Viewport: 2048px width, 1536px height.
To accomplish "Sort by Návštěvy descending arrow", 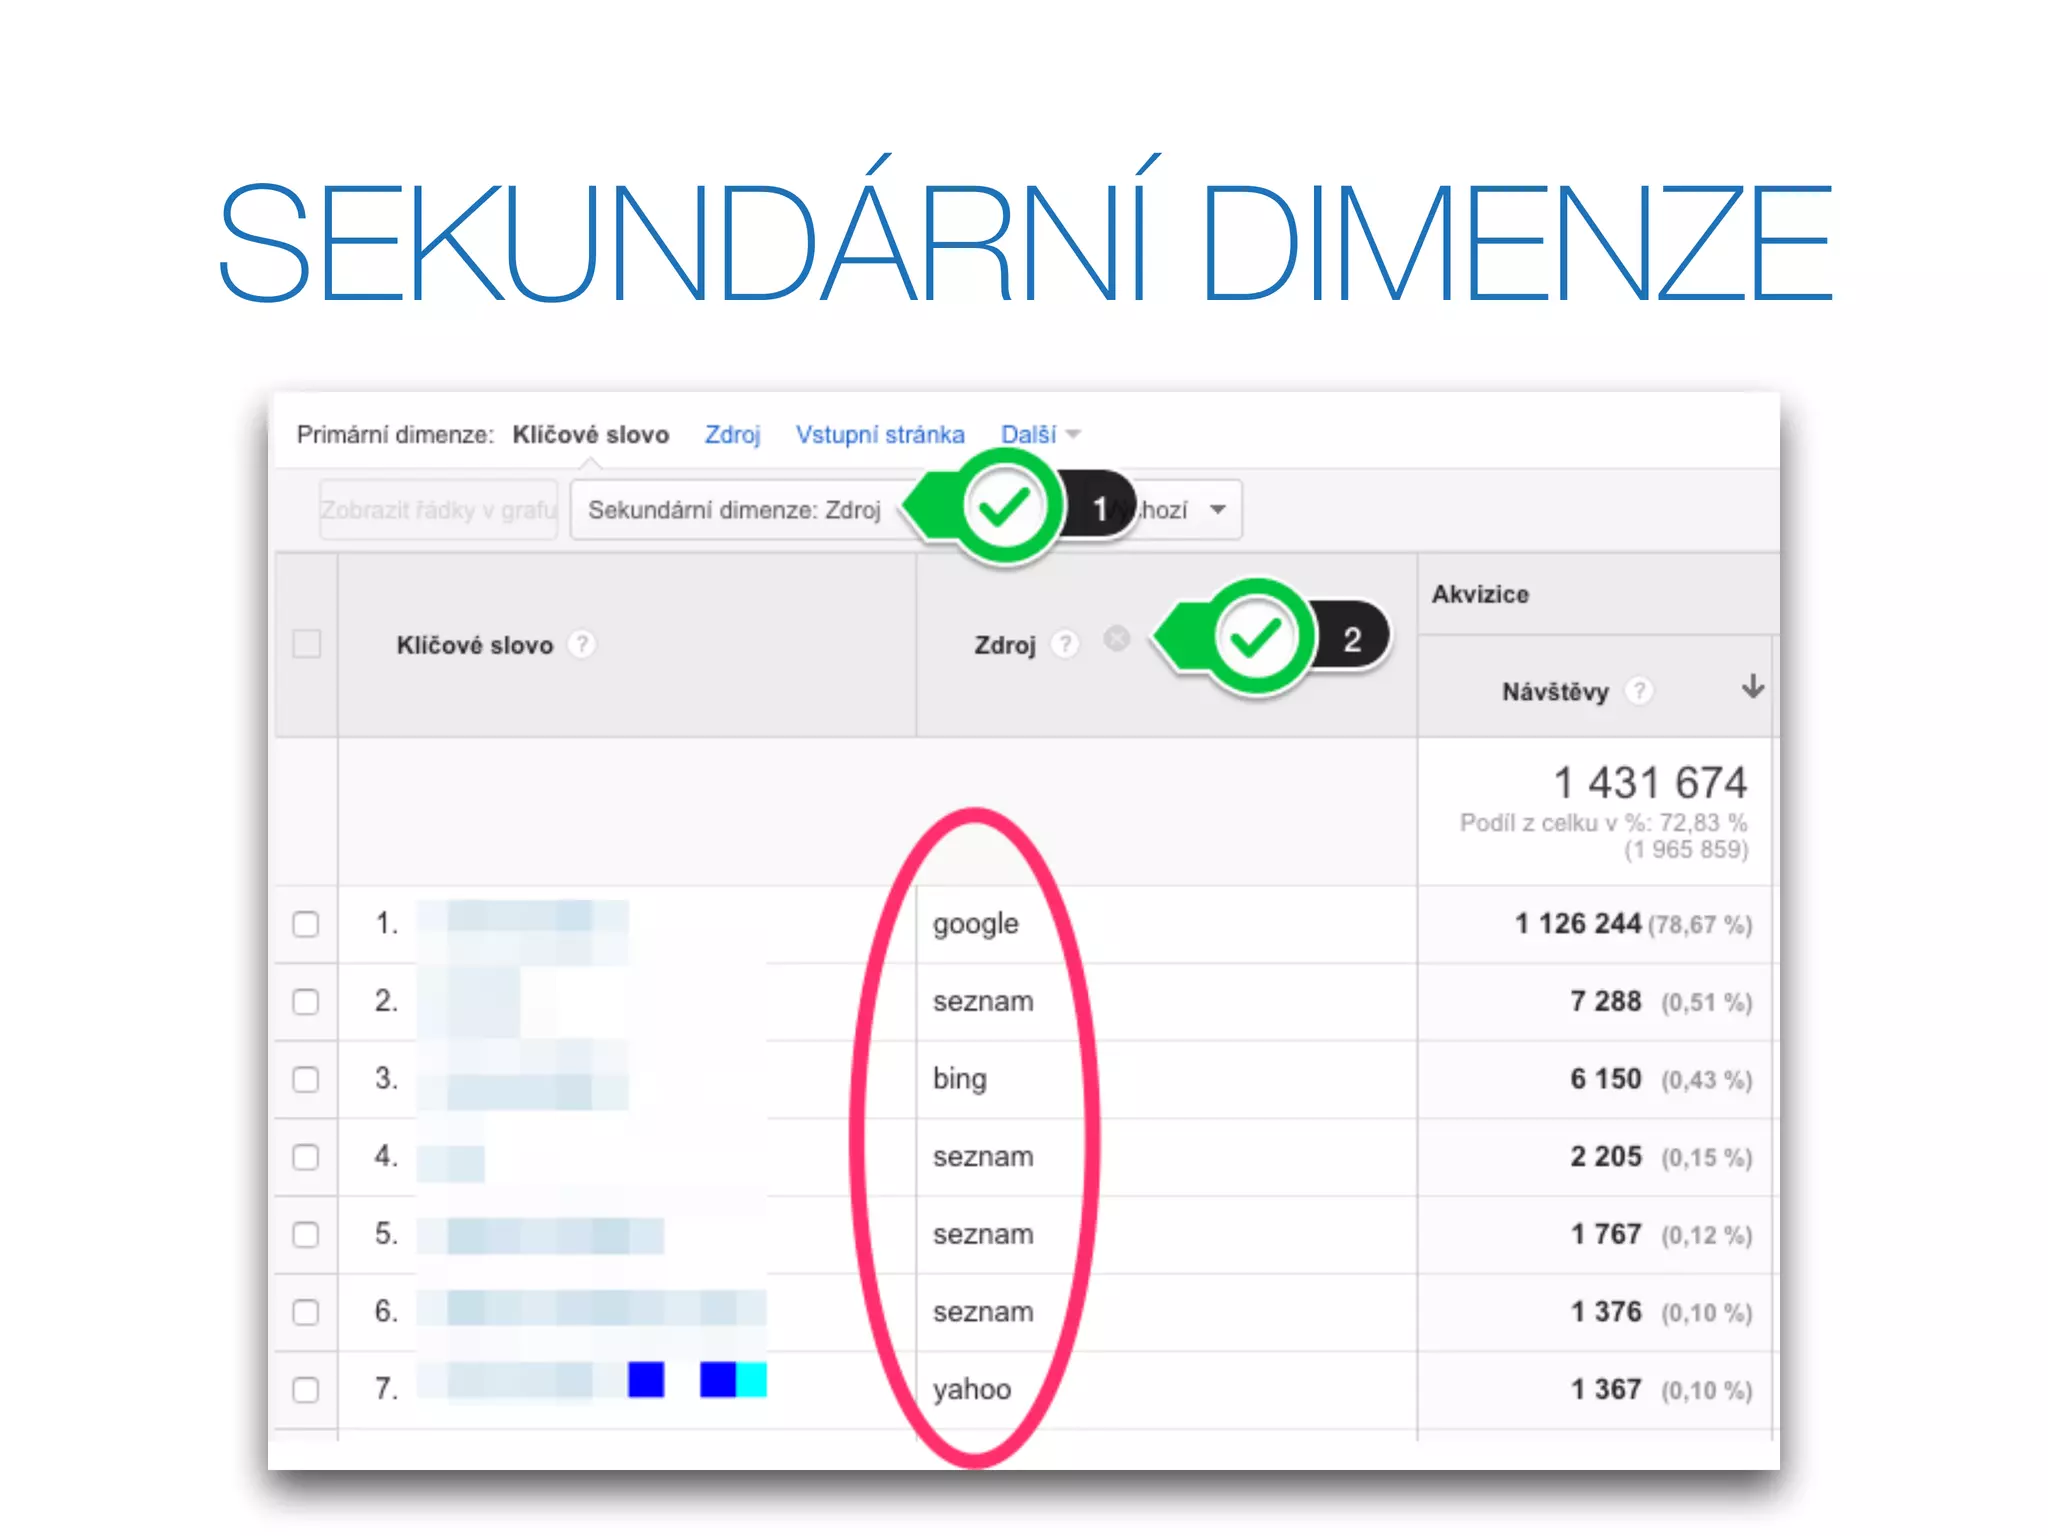I will [x=1752, y=687].
